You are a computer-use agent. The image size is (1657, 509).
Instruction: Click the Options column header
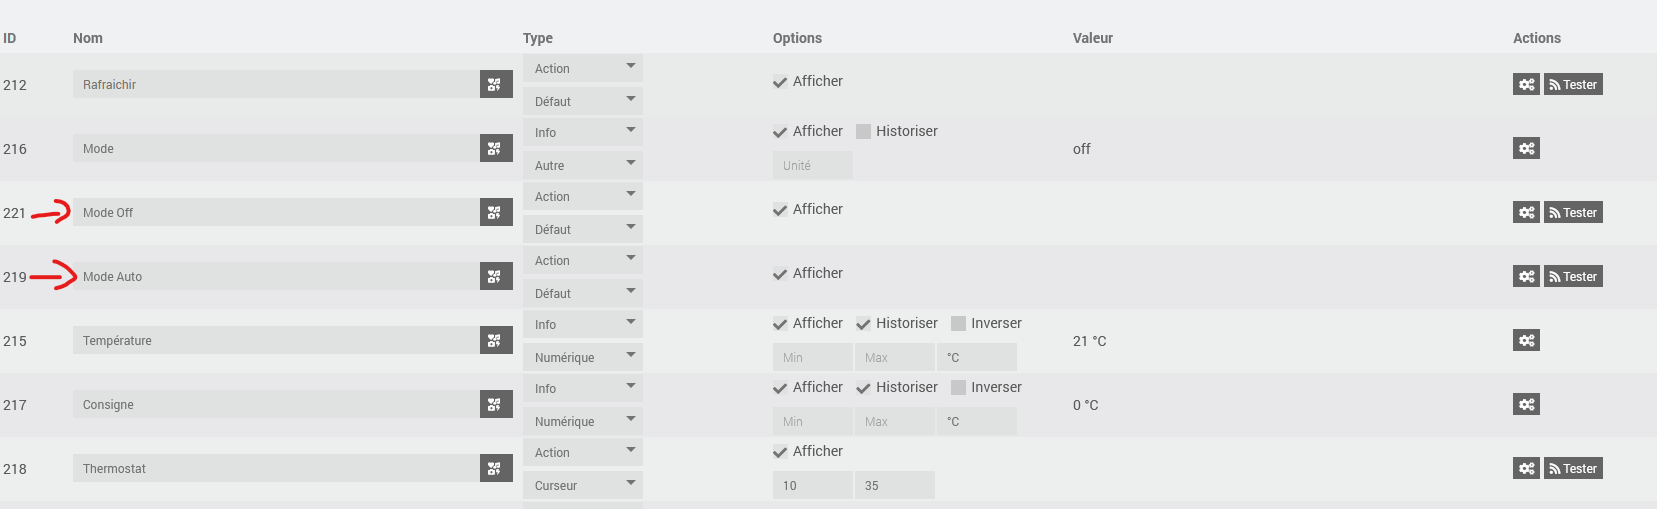tap(797, 38)
